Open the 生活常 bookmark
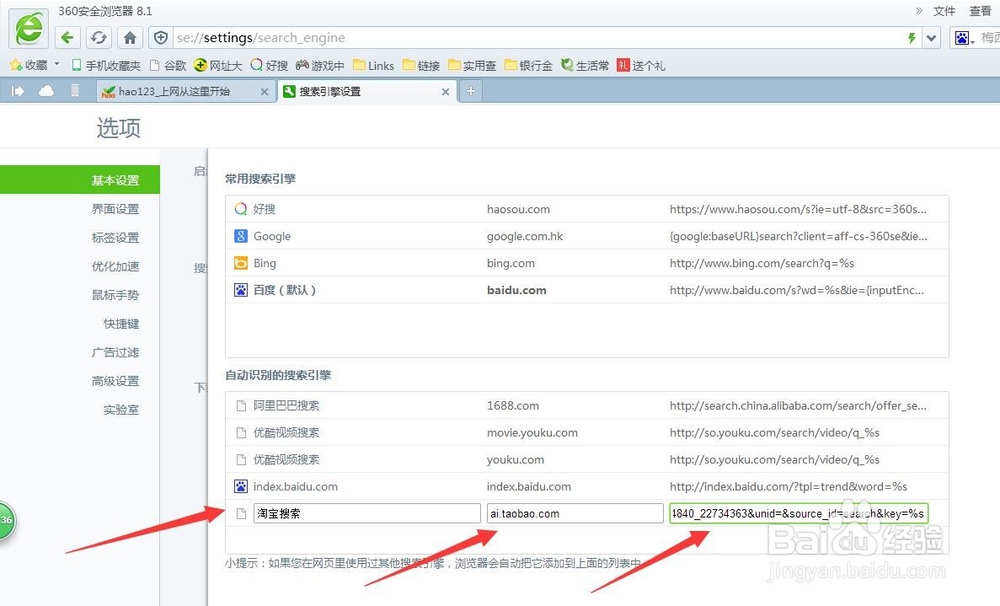This screenshot has width=1000, height=606. (585, 65)
